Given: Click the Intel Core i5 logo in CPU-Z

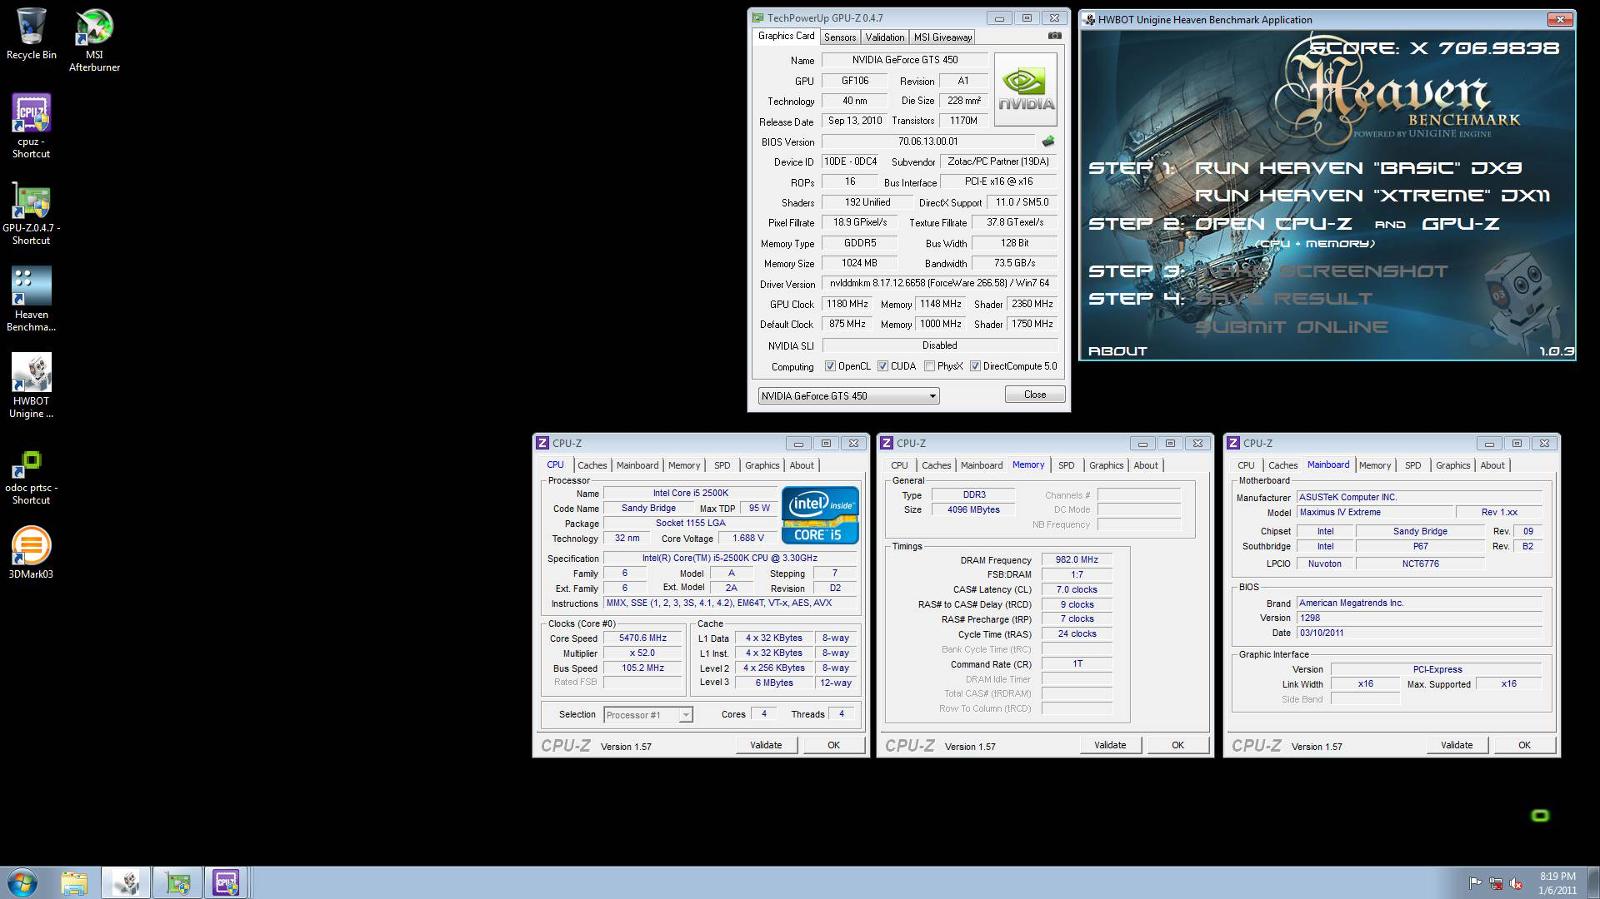Looking at the screenshot, I should [820, 515].
